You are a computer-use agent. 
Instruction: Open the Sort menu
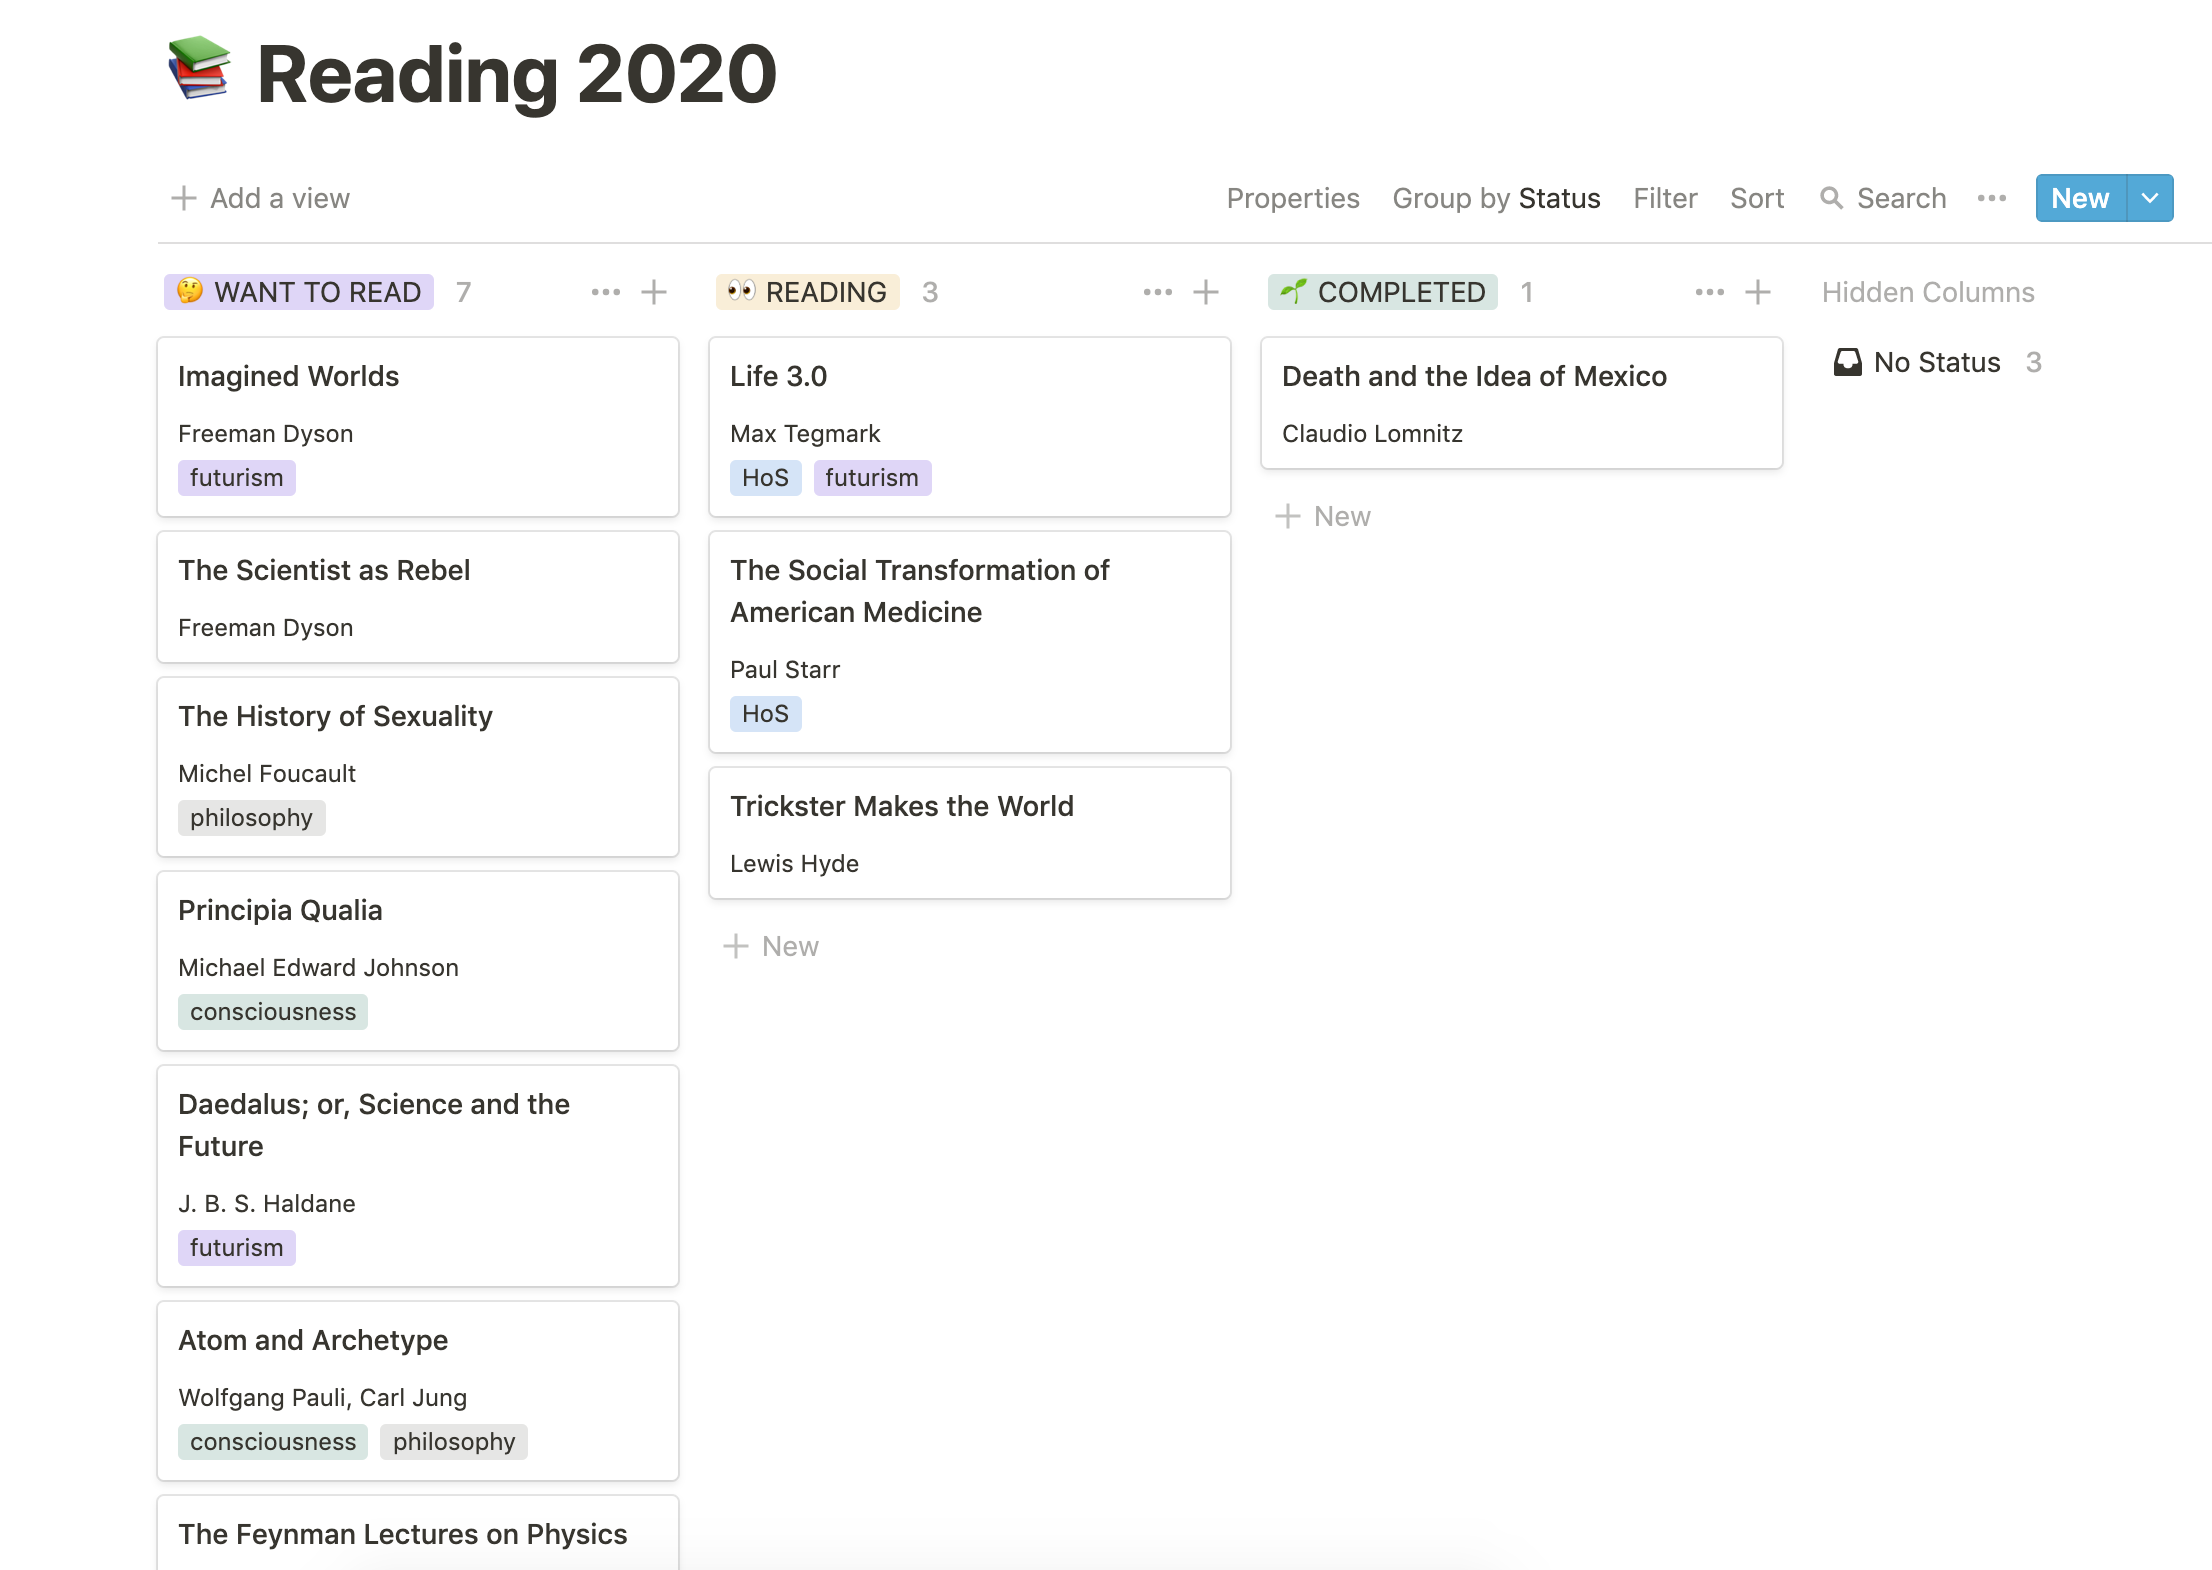(1757, 198)
